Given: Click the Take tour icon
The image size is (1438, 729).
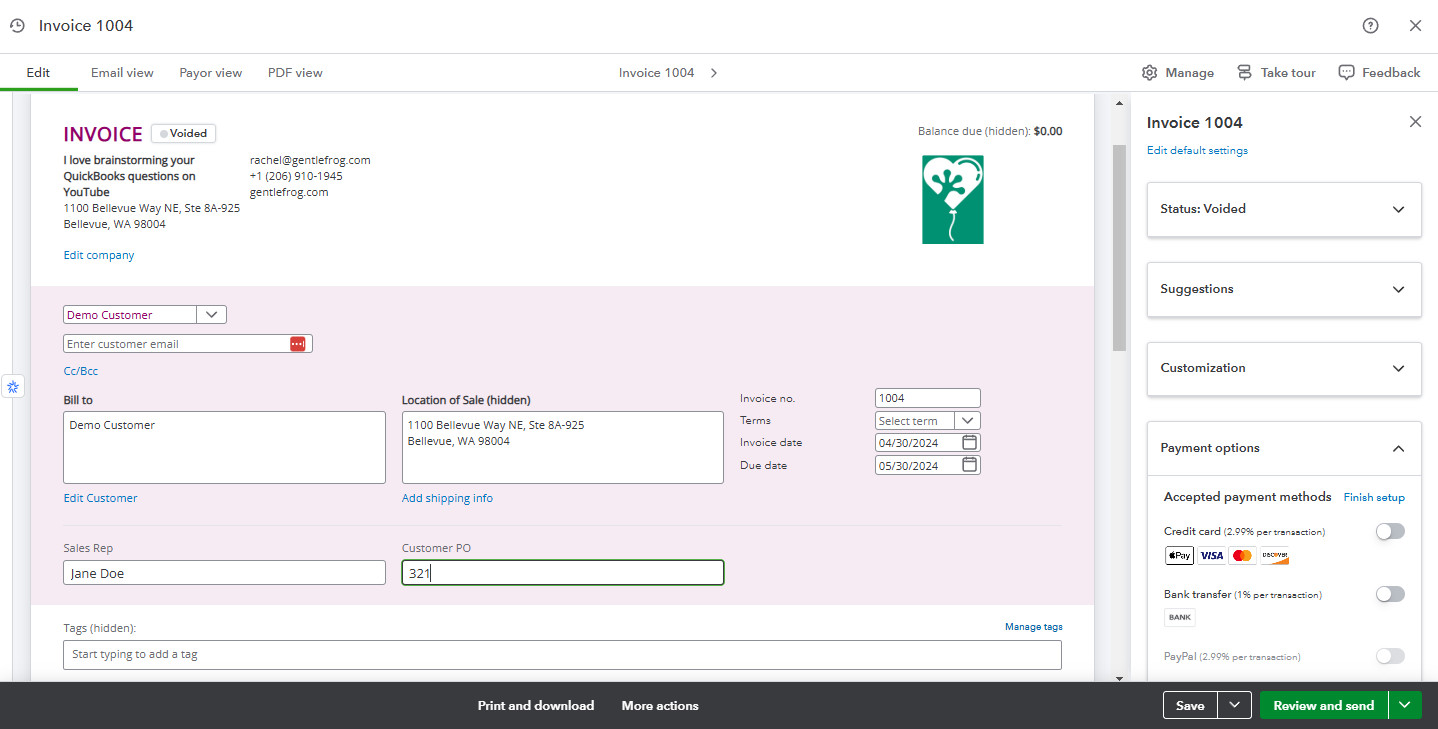Looking at the screenshot, I should pyautogui.click(x=1244, y=73).
